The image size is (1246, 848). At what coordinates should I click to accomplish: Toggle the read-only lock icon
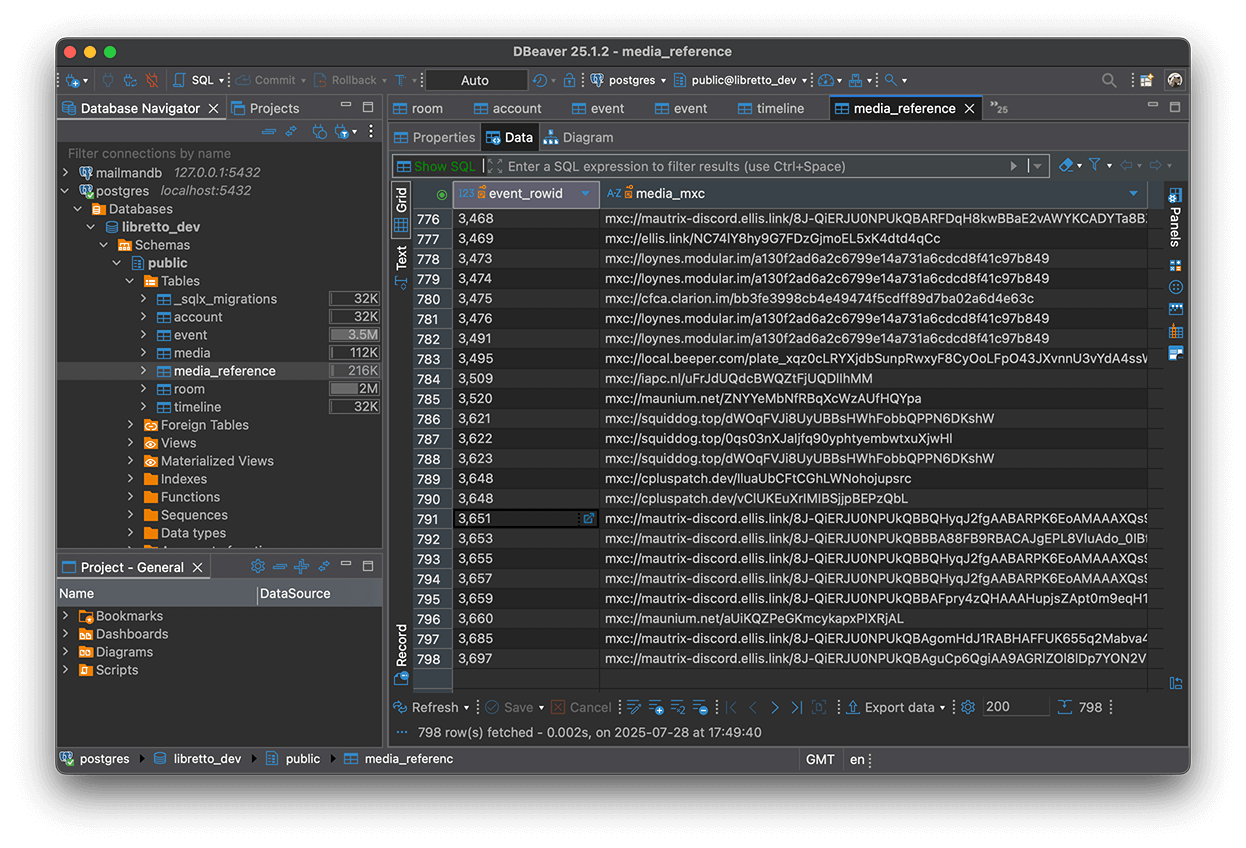point(570,80)
